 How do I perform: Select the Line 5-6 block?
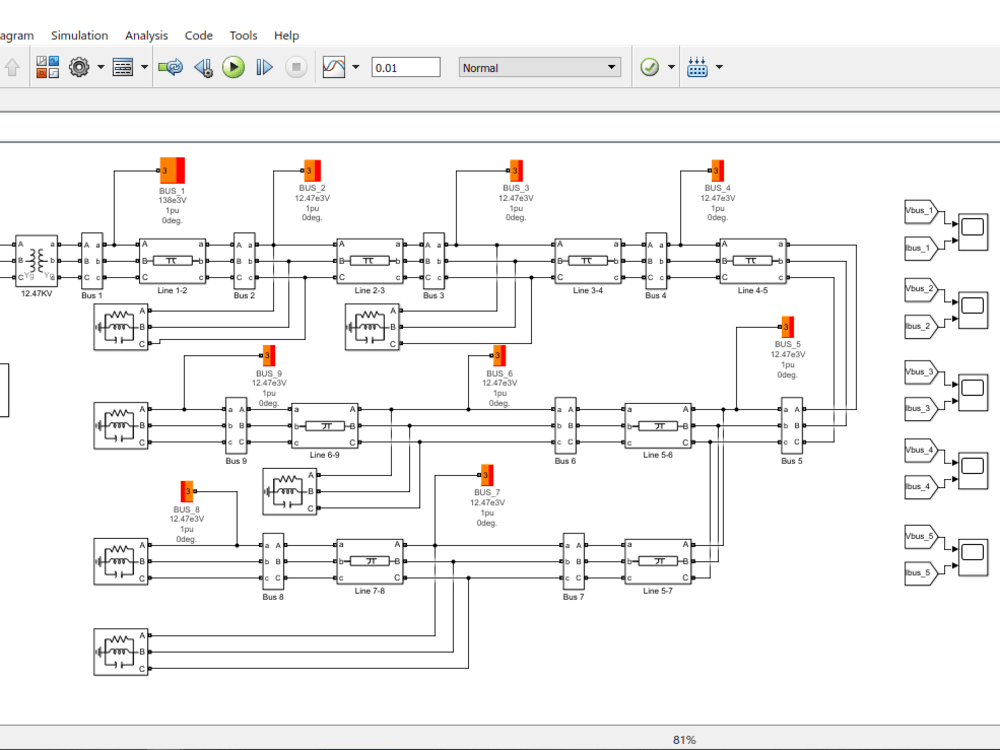click(x=658, y=425)
